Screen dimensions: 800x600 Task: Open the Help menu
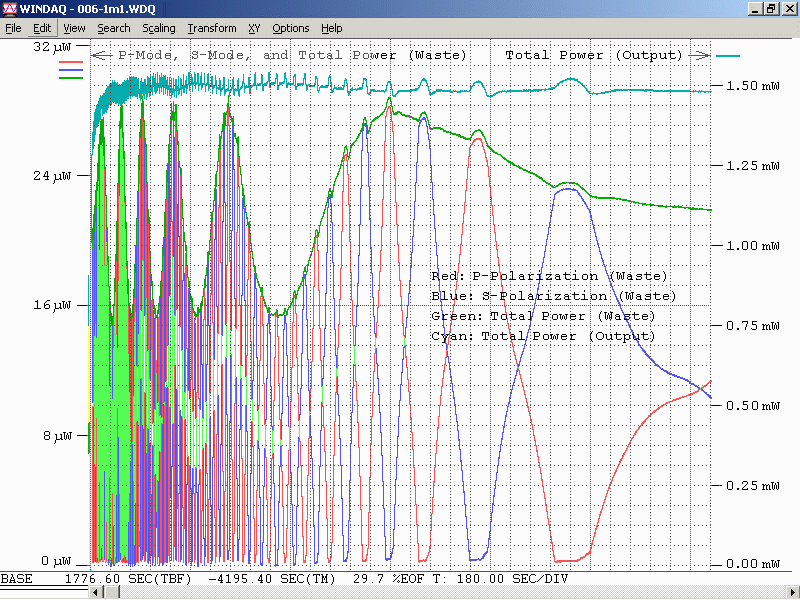[332, 28]
